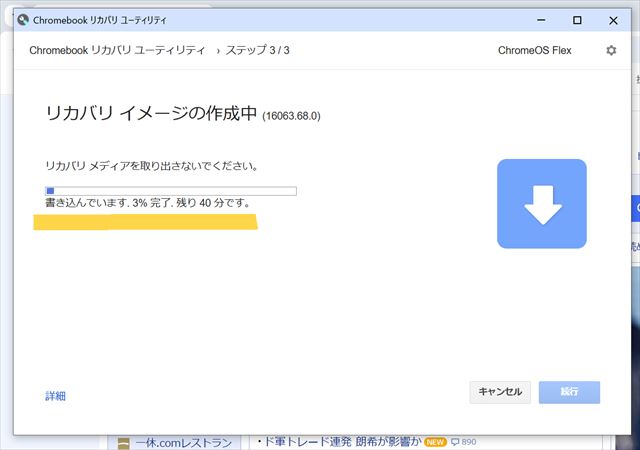
Task: Open 一休.comレストラン link in background browser
Action: (x=184, y=443)
